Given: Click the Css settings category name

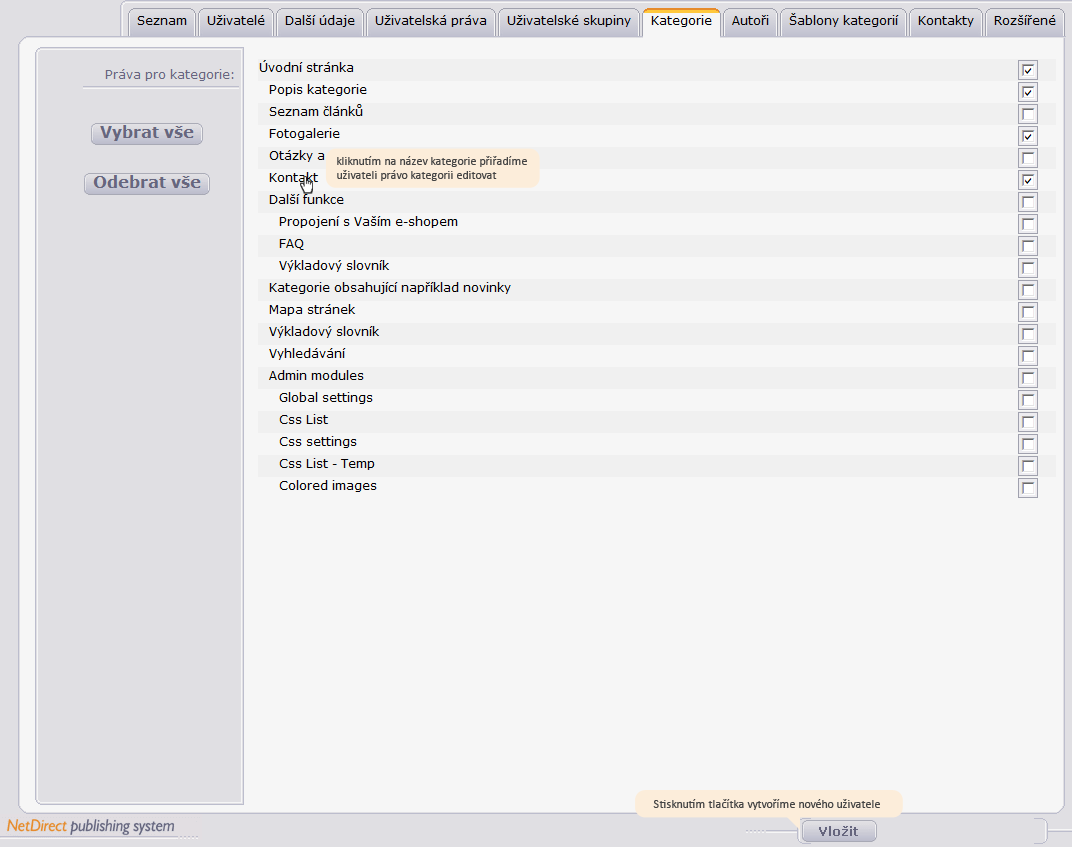Looking at the screenshot, I should pyautogui.click(x=318, y=442).
